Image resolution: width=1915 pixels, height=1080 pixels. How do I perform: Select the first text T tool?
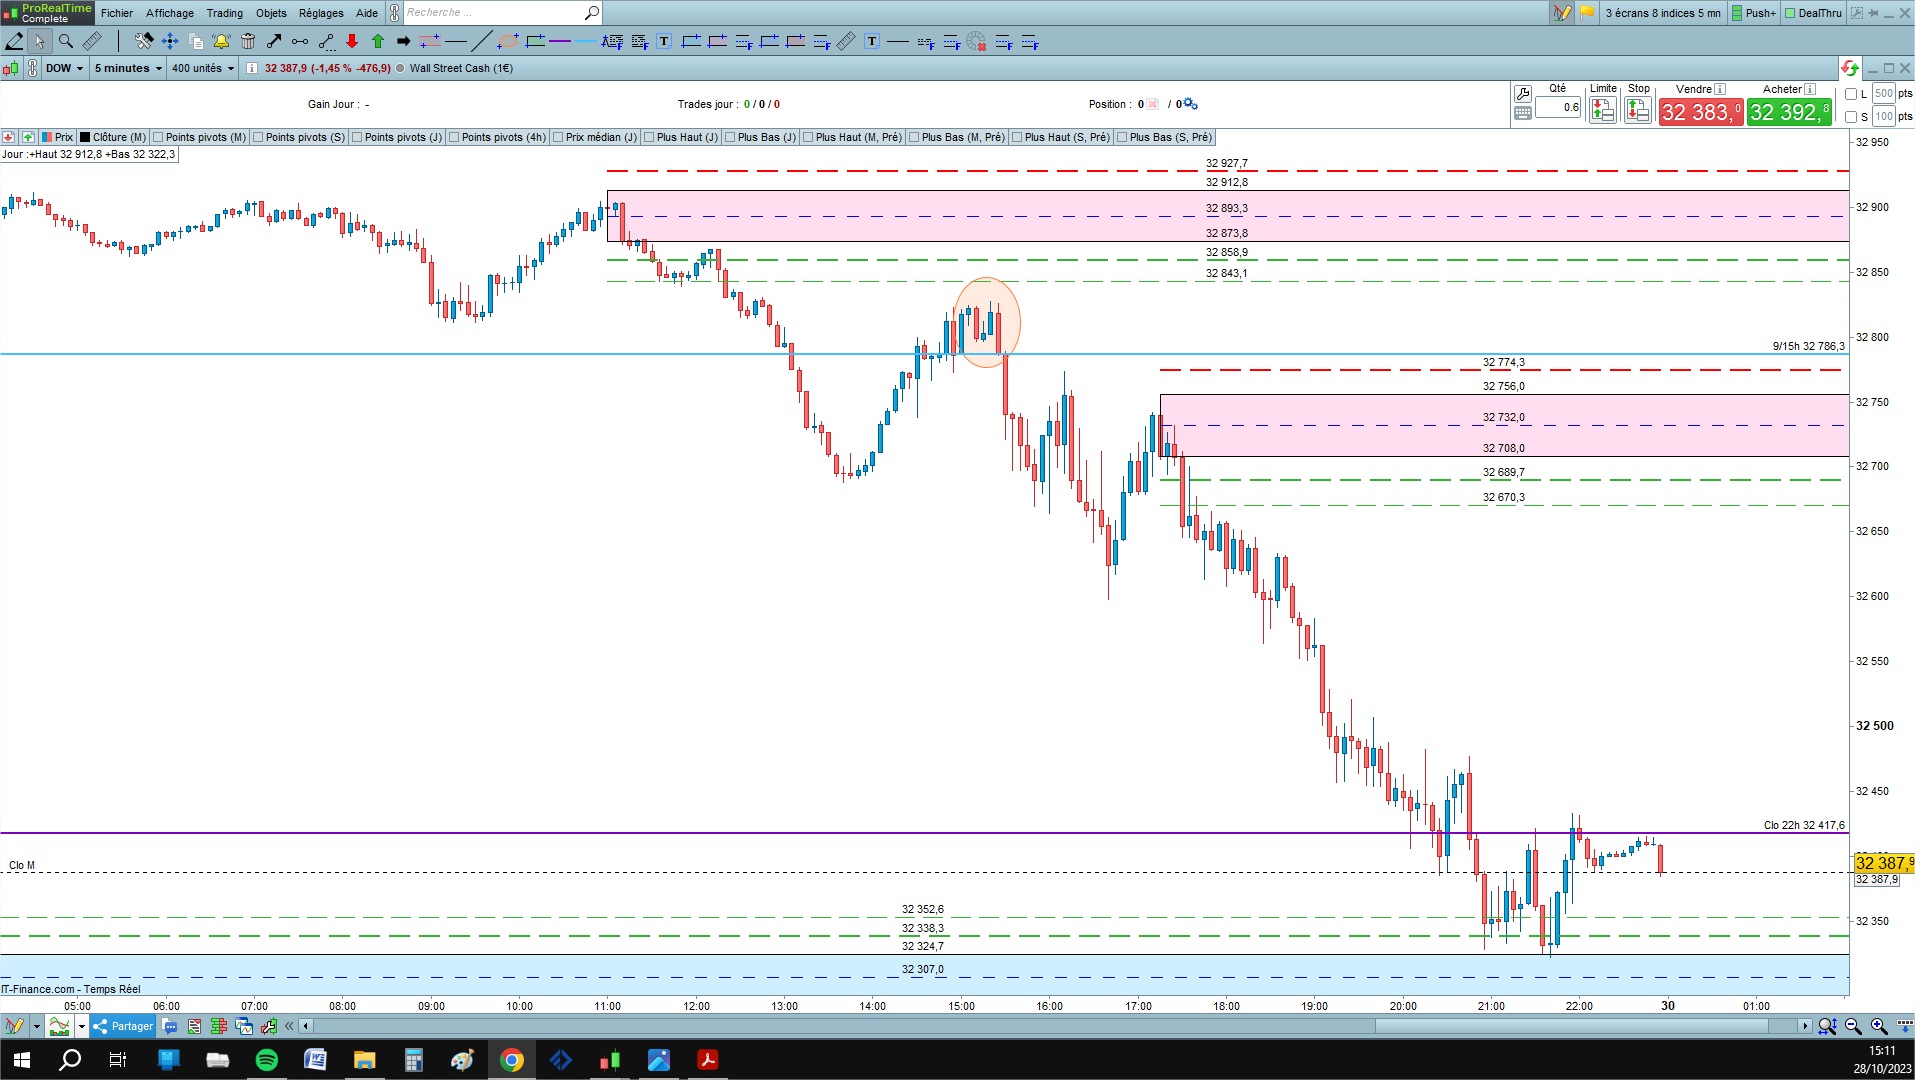tap(664, 41)
